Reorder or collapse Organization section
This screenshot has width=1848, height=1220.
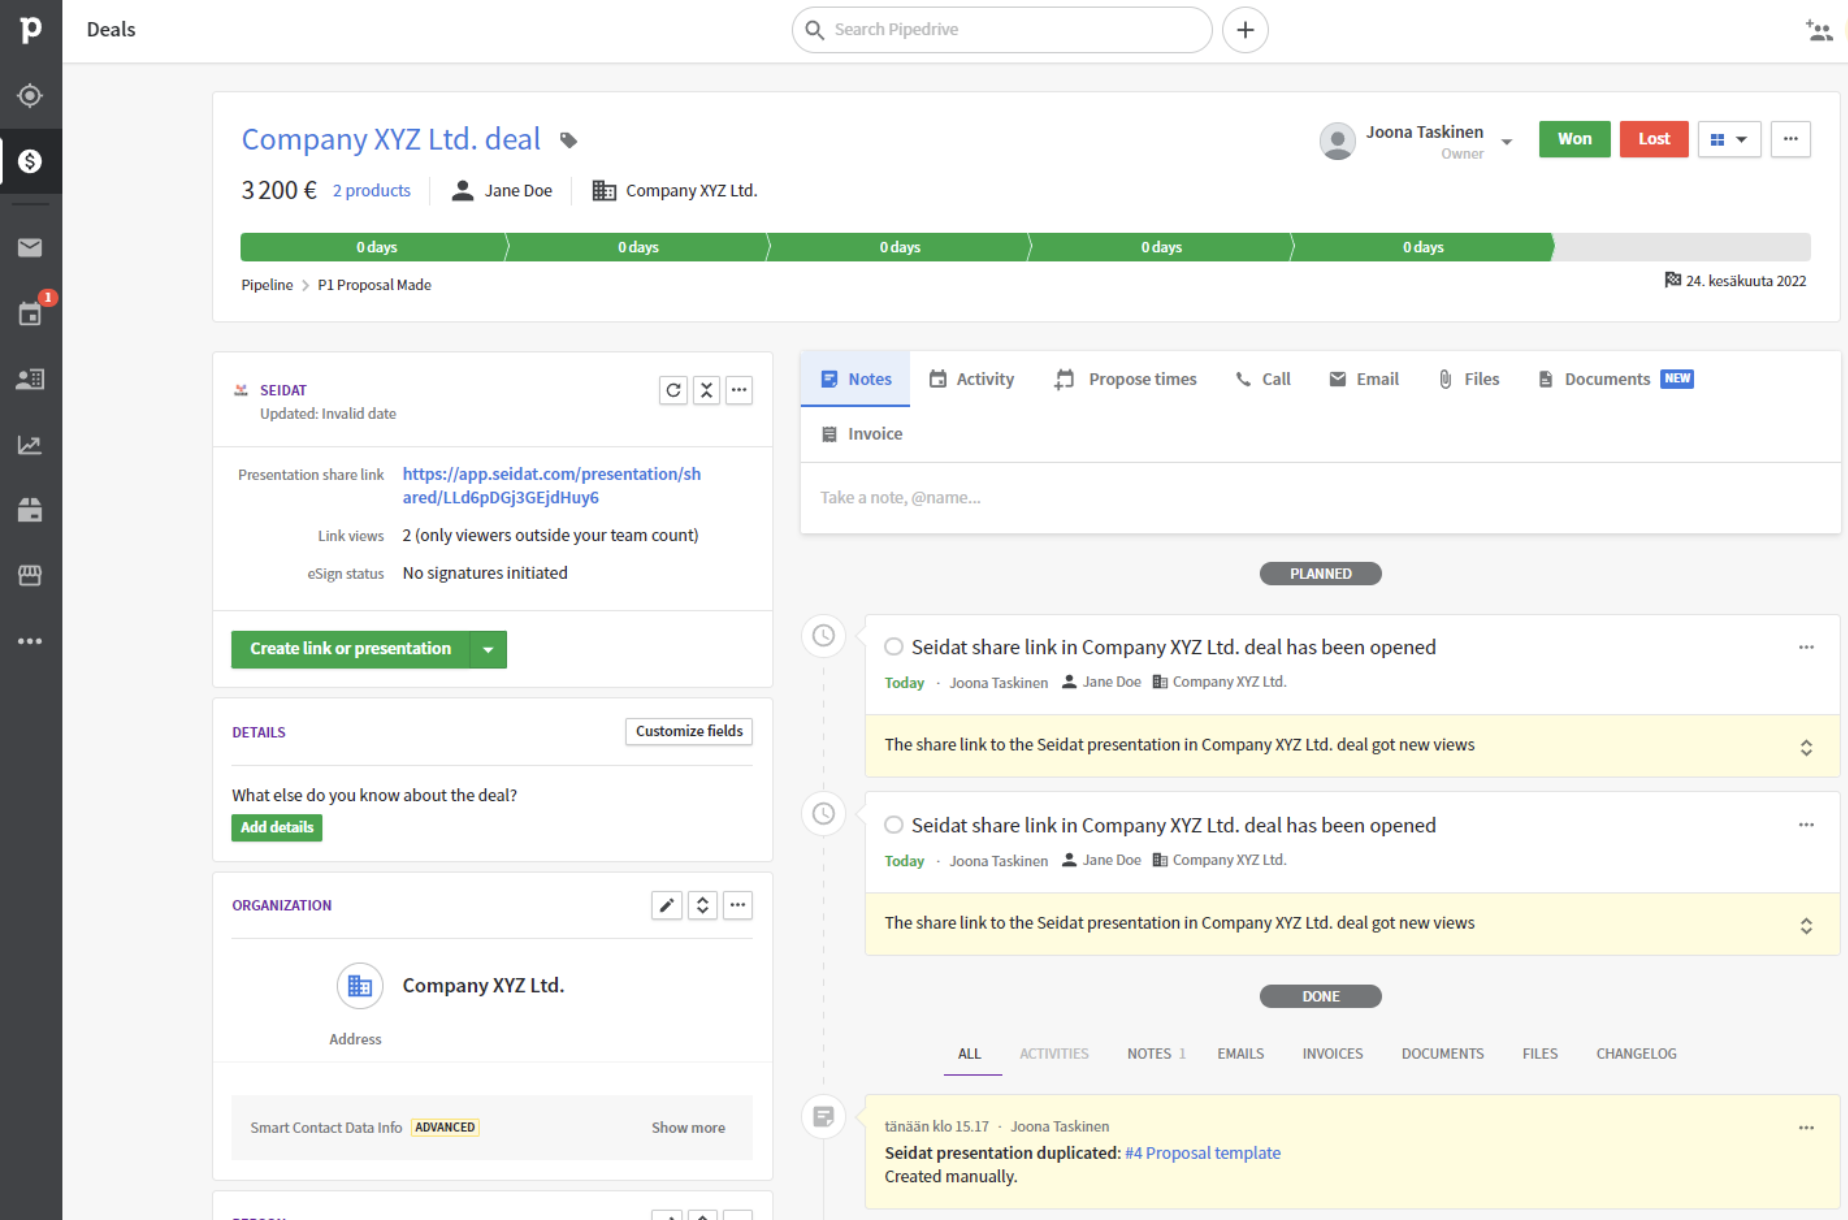point(703,905)
